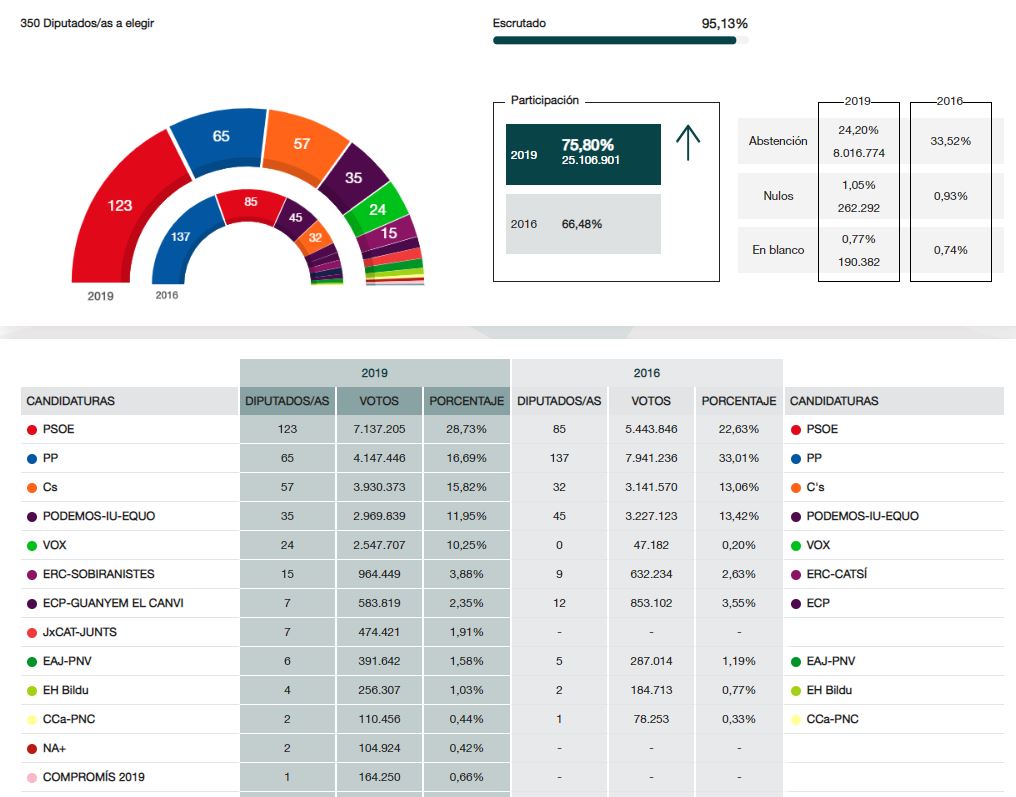Image resolution: width=1016 pixels, height=797 pixels.
Task: Click the orange Cs party dot
Action: coord(32,487)
